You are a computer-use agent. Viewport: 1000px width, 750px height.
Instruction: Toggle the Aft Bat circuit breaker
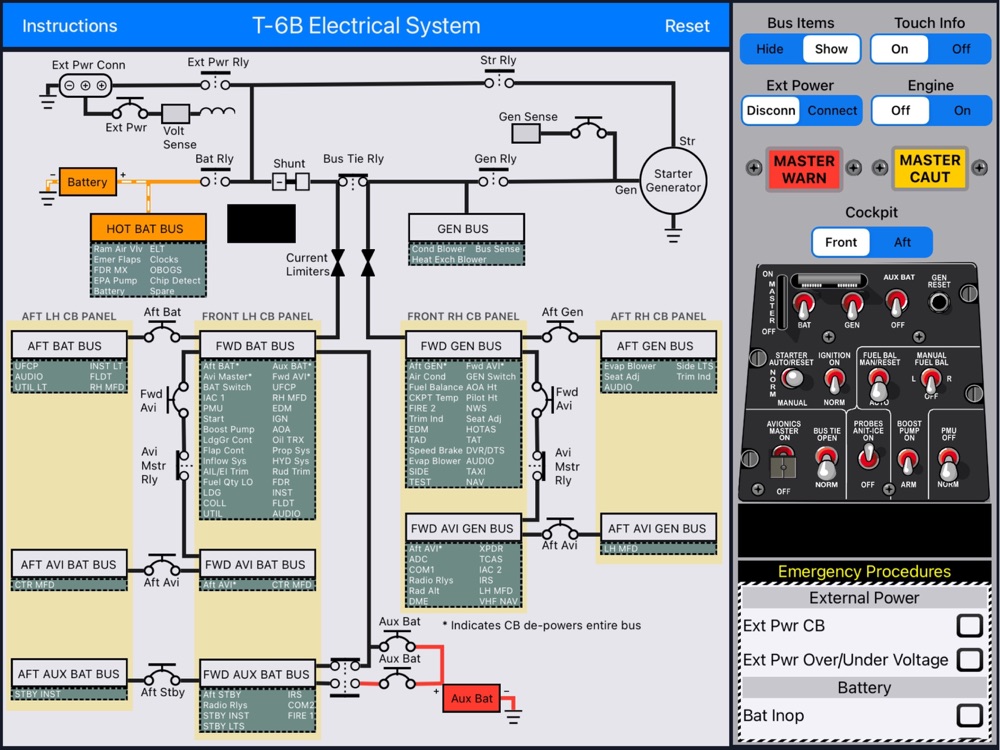162,332
